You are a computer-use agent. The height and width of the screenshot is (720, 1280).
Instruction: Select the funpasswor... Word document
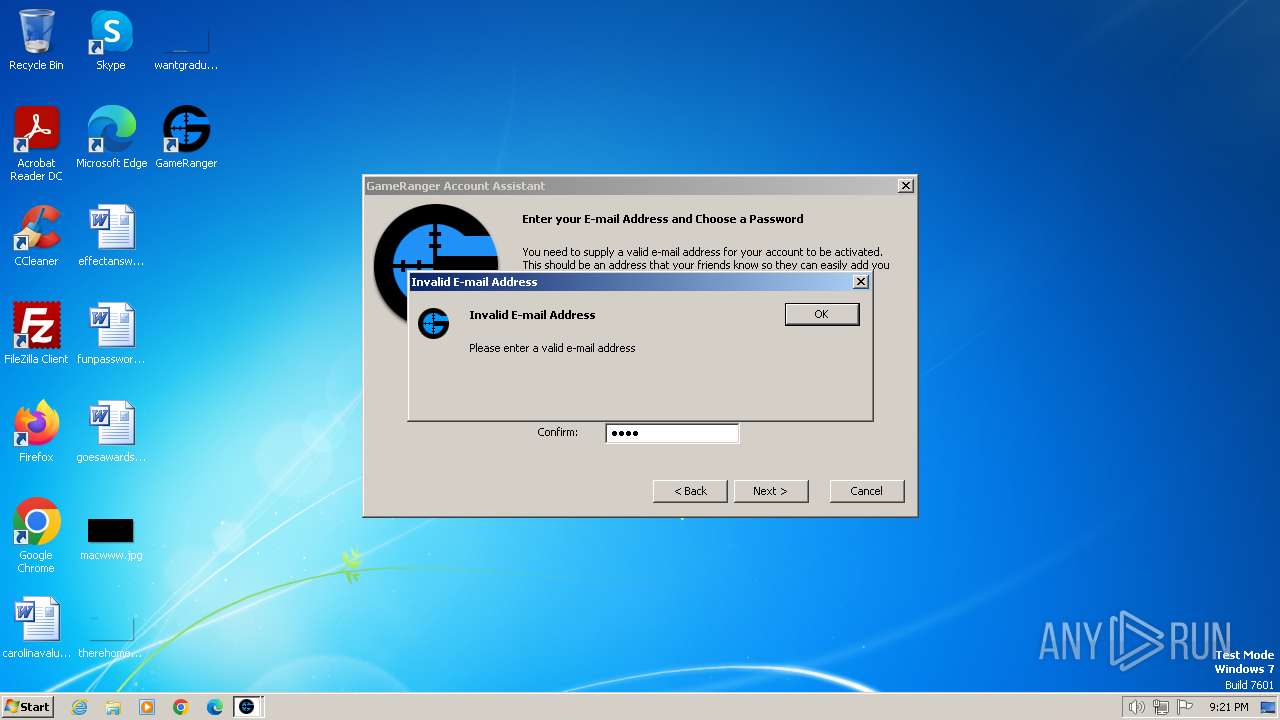[x=111, y=334]
